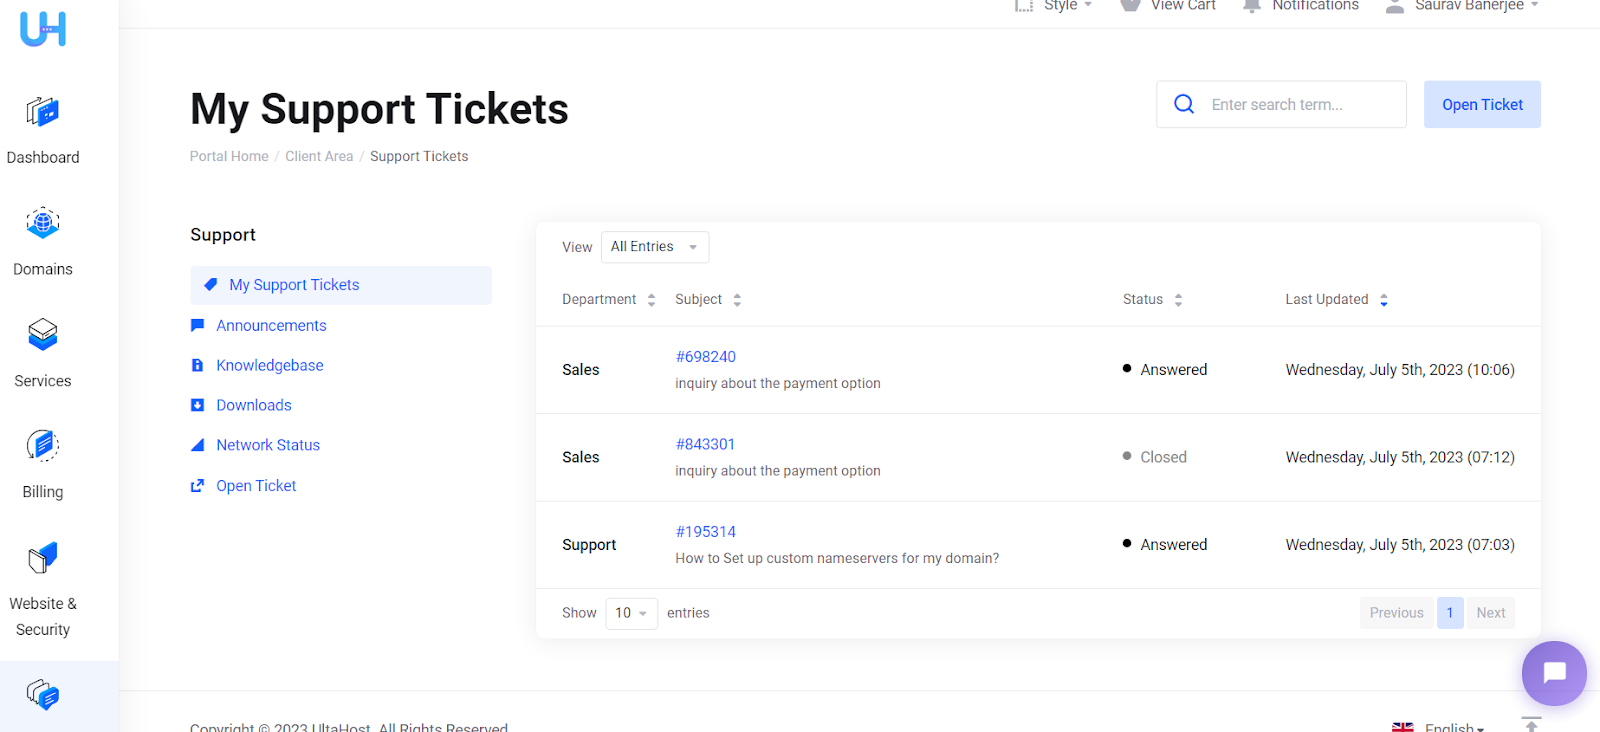Click the View Cart basket icon
Image resolution: width=1600 pixels, height=732 pixels.
1130,5
